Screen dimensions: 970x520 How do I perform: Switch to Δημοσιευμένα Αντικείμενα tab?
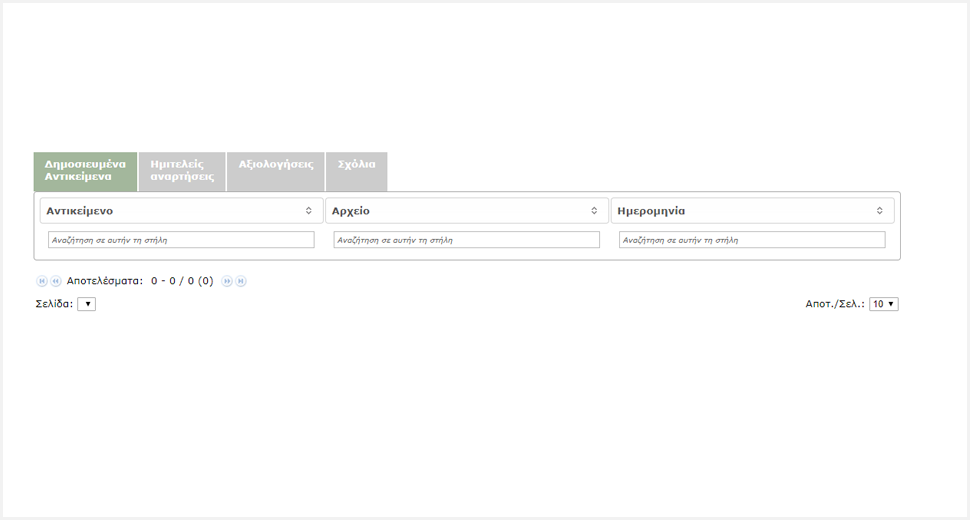(x=85, y=170)
